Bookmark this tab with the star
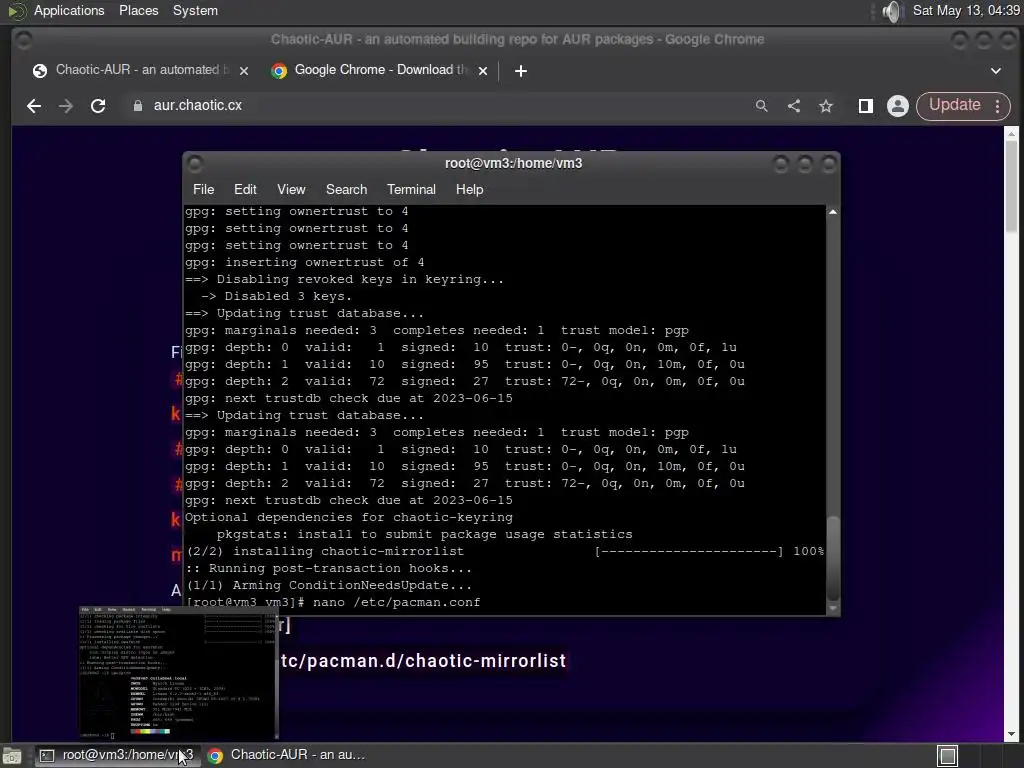Viewport: 1024px width, 768px height. [826, 106]
